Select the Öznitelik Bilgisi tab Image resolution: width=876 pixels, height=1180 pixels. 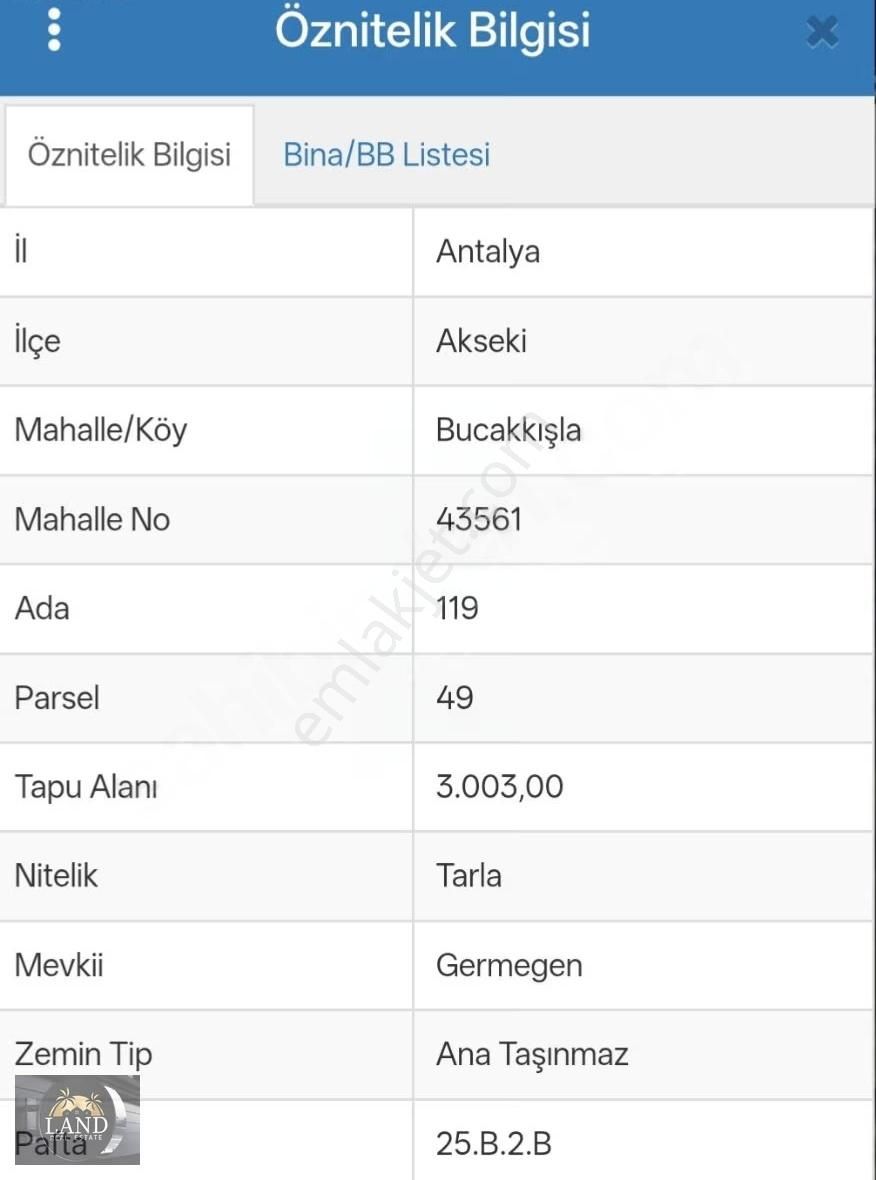pos(128,155)
